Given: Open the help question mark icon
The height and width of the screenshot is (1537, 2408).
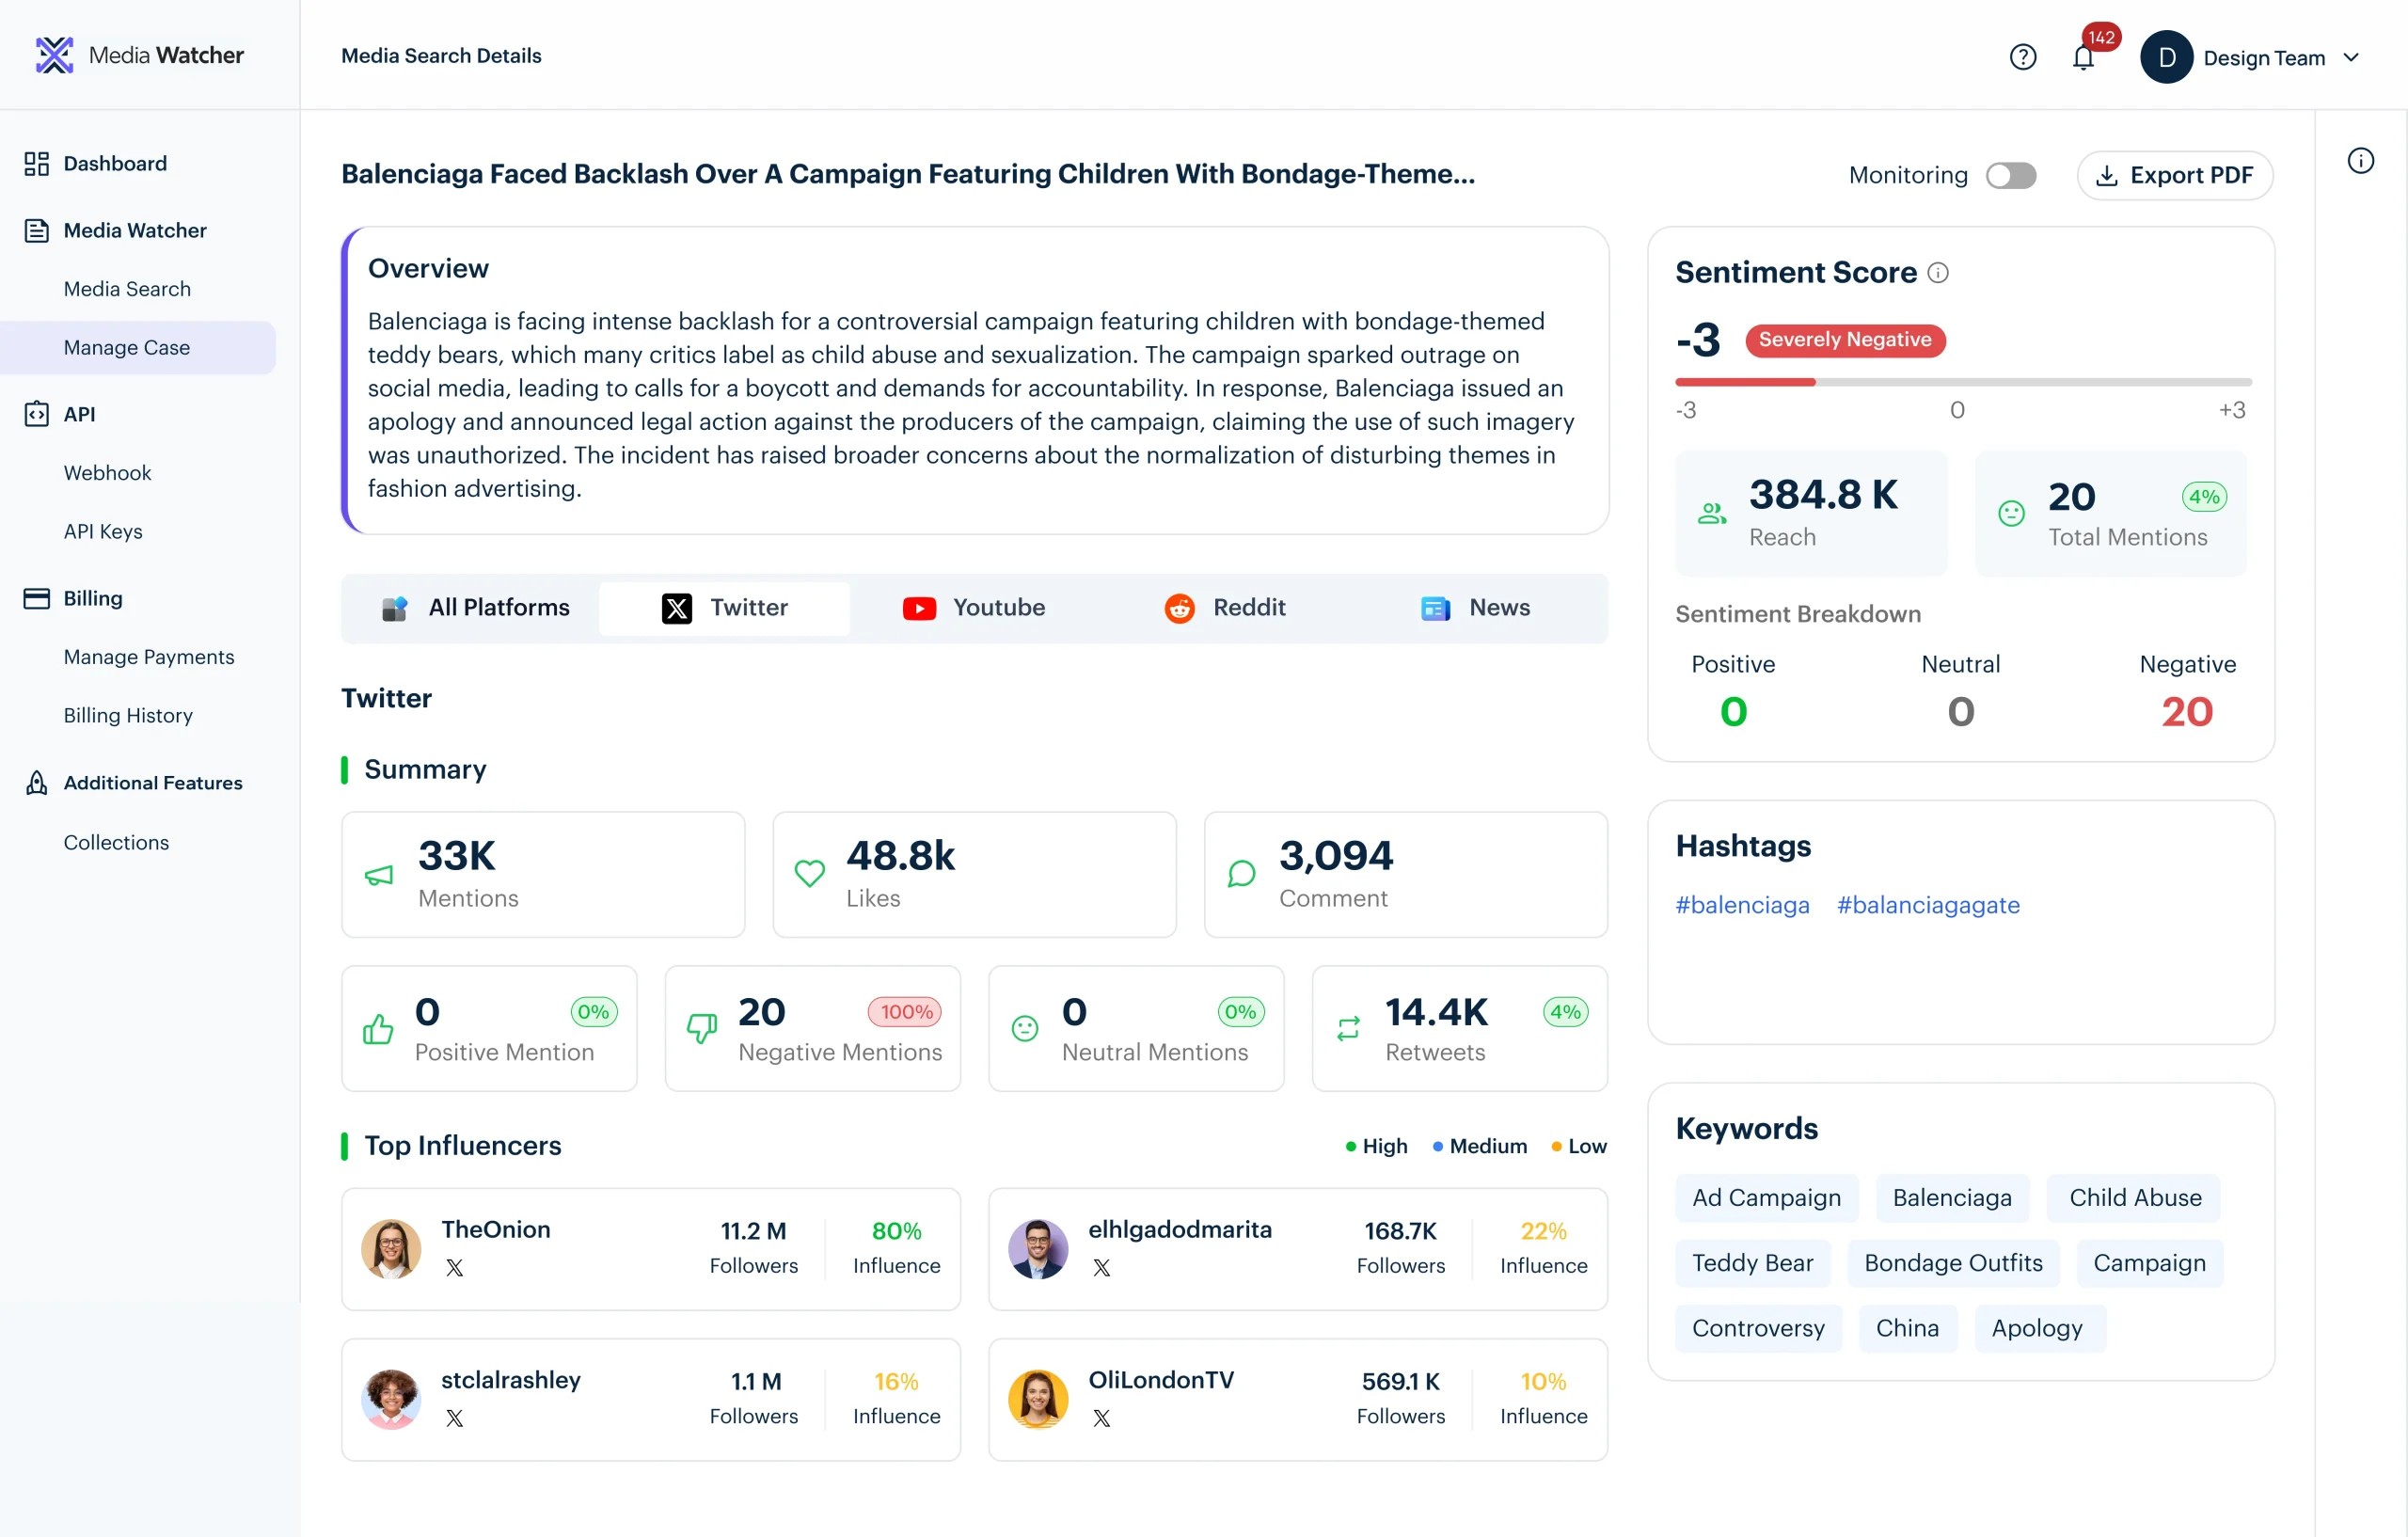Looking at the screenshot, I should coord(2022,57).
